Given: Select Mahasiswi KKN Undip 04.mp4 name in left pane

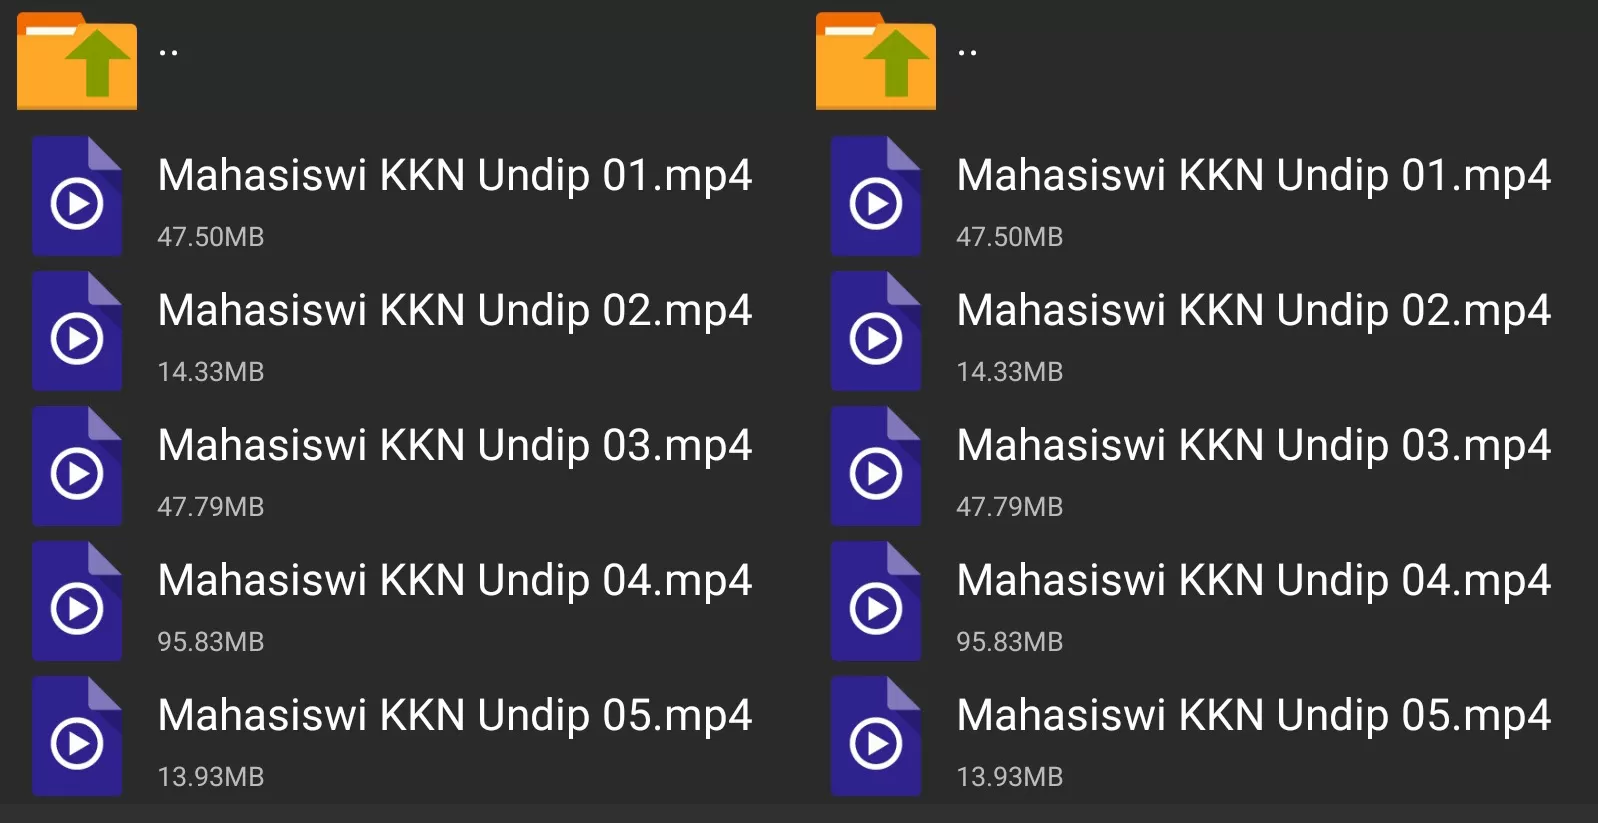Looking at the screenshot, I should pos(455,581).
